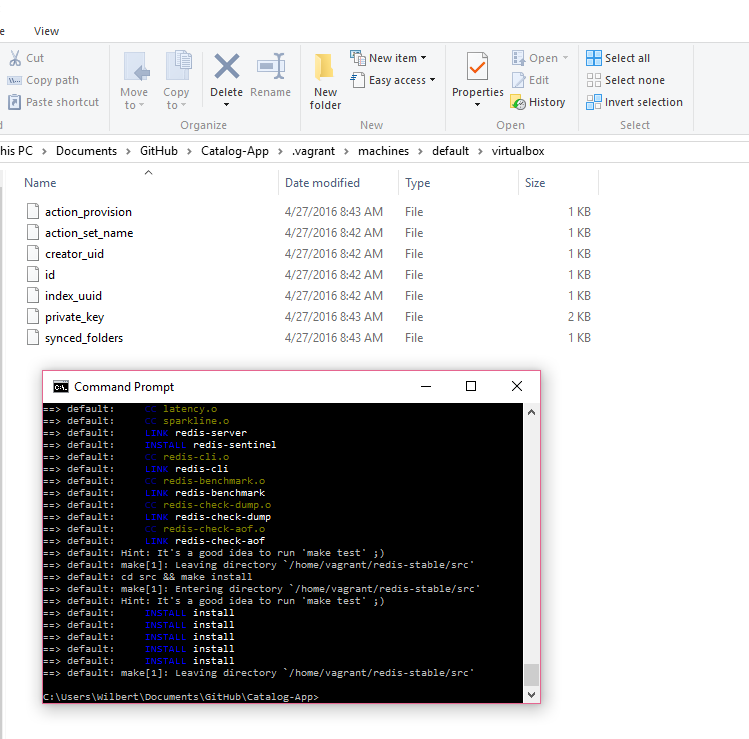Click the action_provision file icon
This screenshot has width=749, height=739.
(x=33, y=211)
